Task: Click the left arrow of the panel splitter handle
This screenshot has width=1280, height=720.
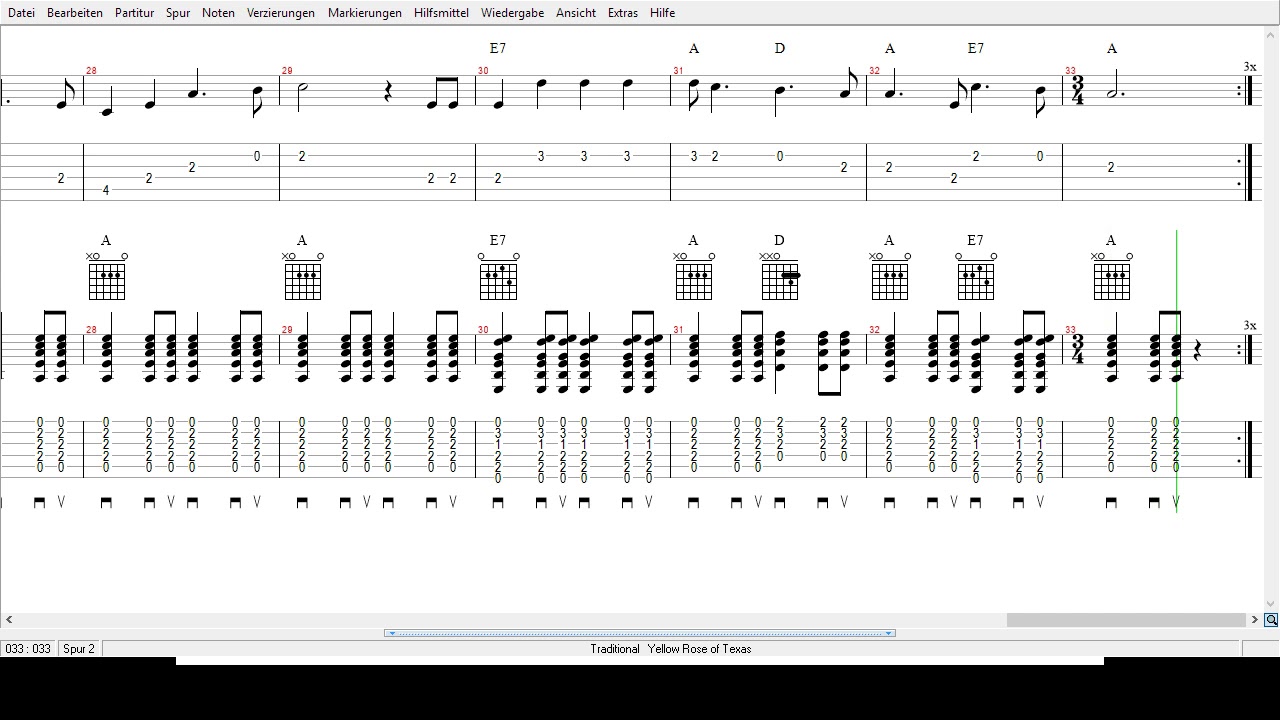Action: 391,633
